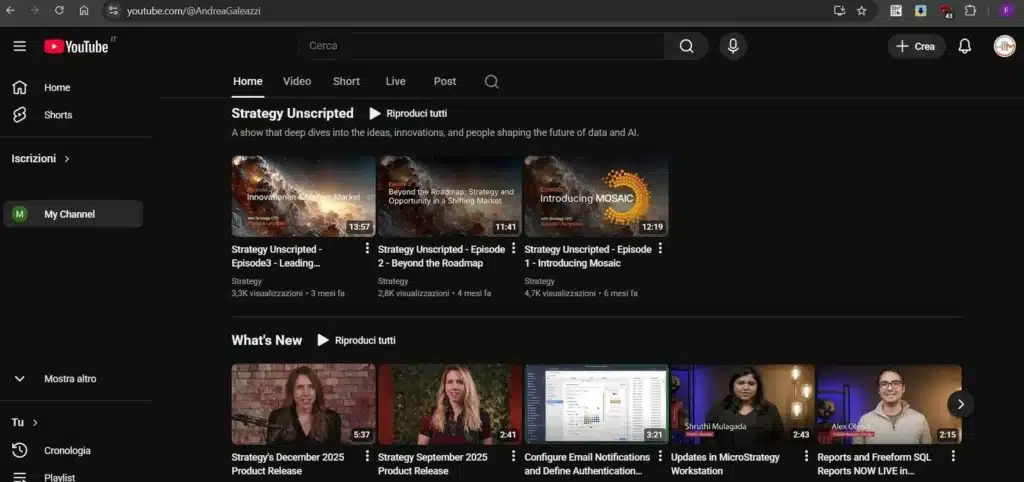Open Strategy's December 2025 Product Release thumbnail
The width and height of the screenshot is (1024, 482).
303,404
